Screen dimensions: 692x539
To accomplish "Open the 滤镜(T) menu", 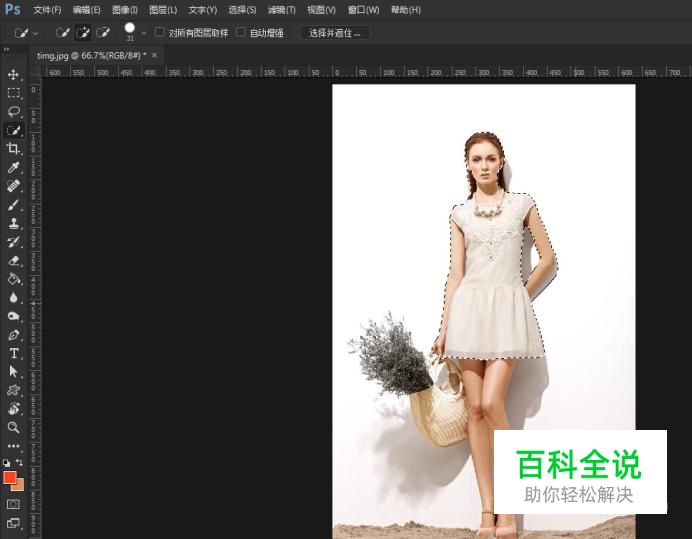I will 282,10.
